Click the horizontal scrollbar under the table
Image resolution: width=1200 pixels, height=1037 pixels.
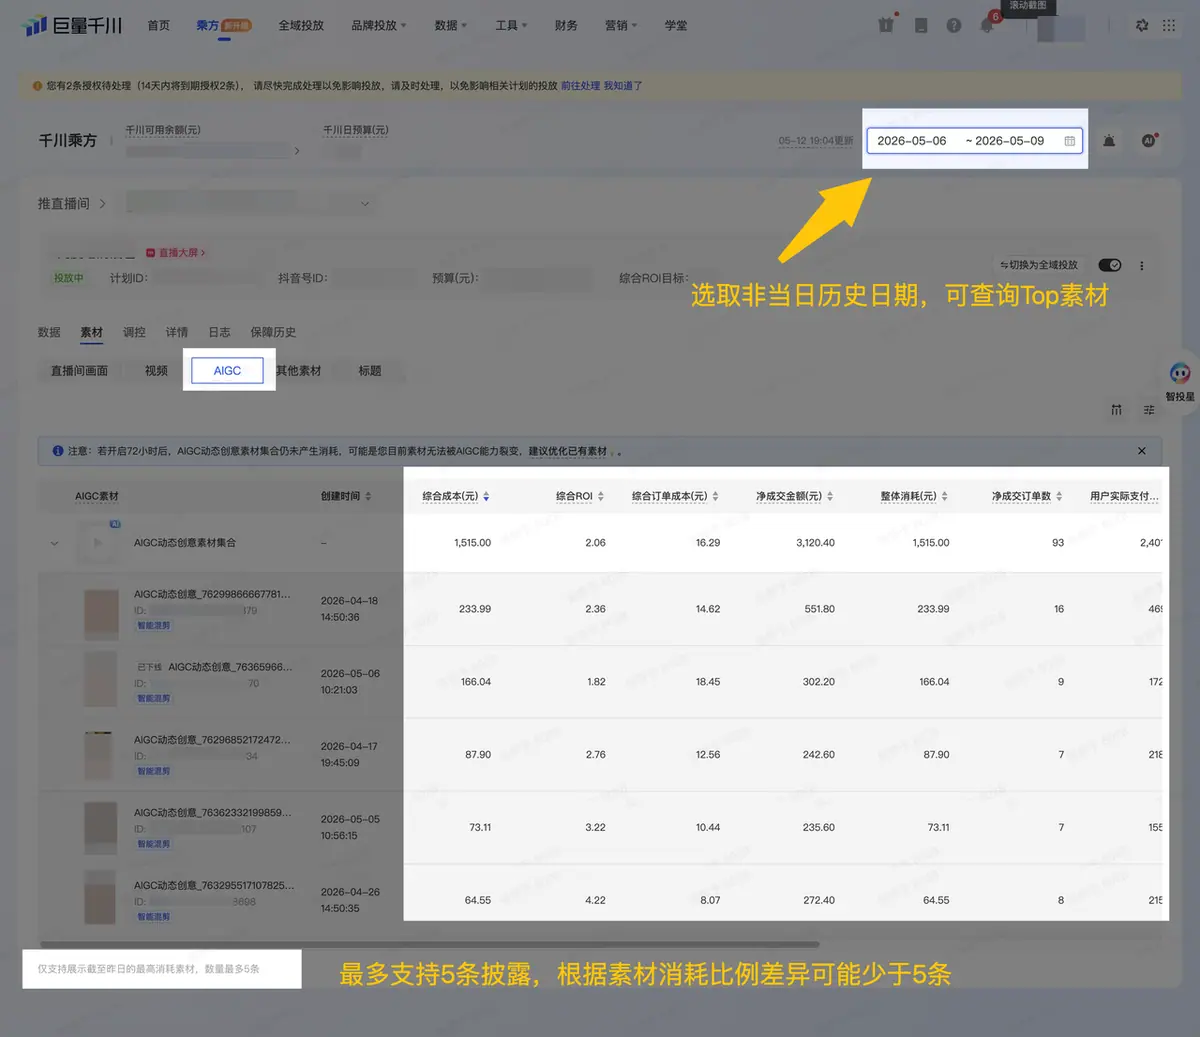click(x=430, y=944)
